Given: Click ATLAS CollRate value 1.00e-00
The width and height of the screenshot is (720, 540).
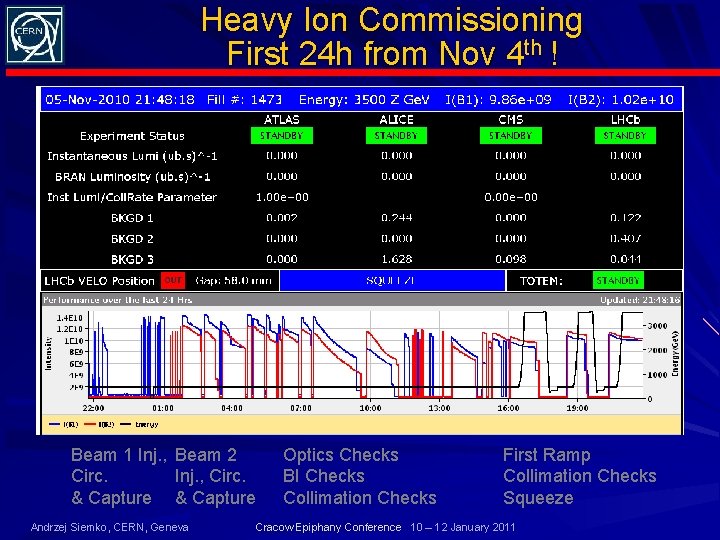Looking at the screenshot, I should pos(282,197).
